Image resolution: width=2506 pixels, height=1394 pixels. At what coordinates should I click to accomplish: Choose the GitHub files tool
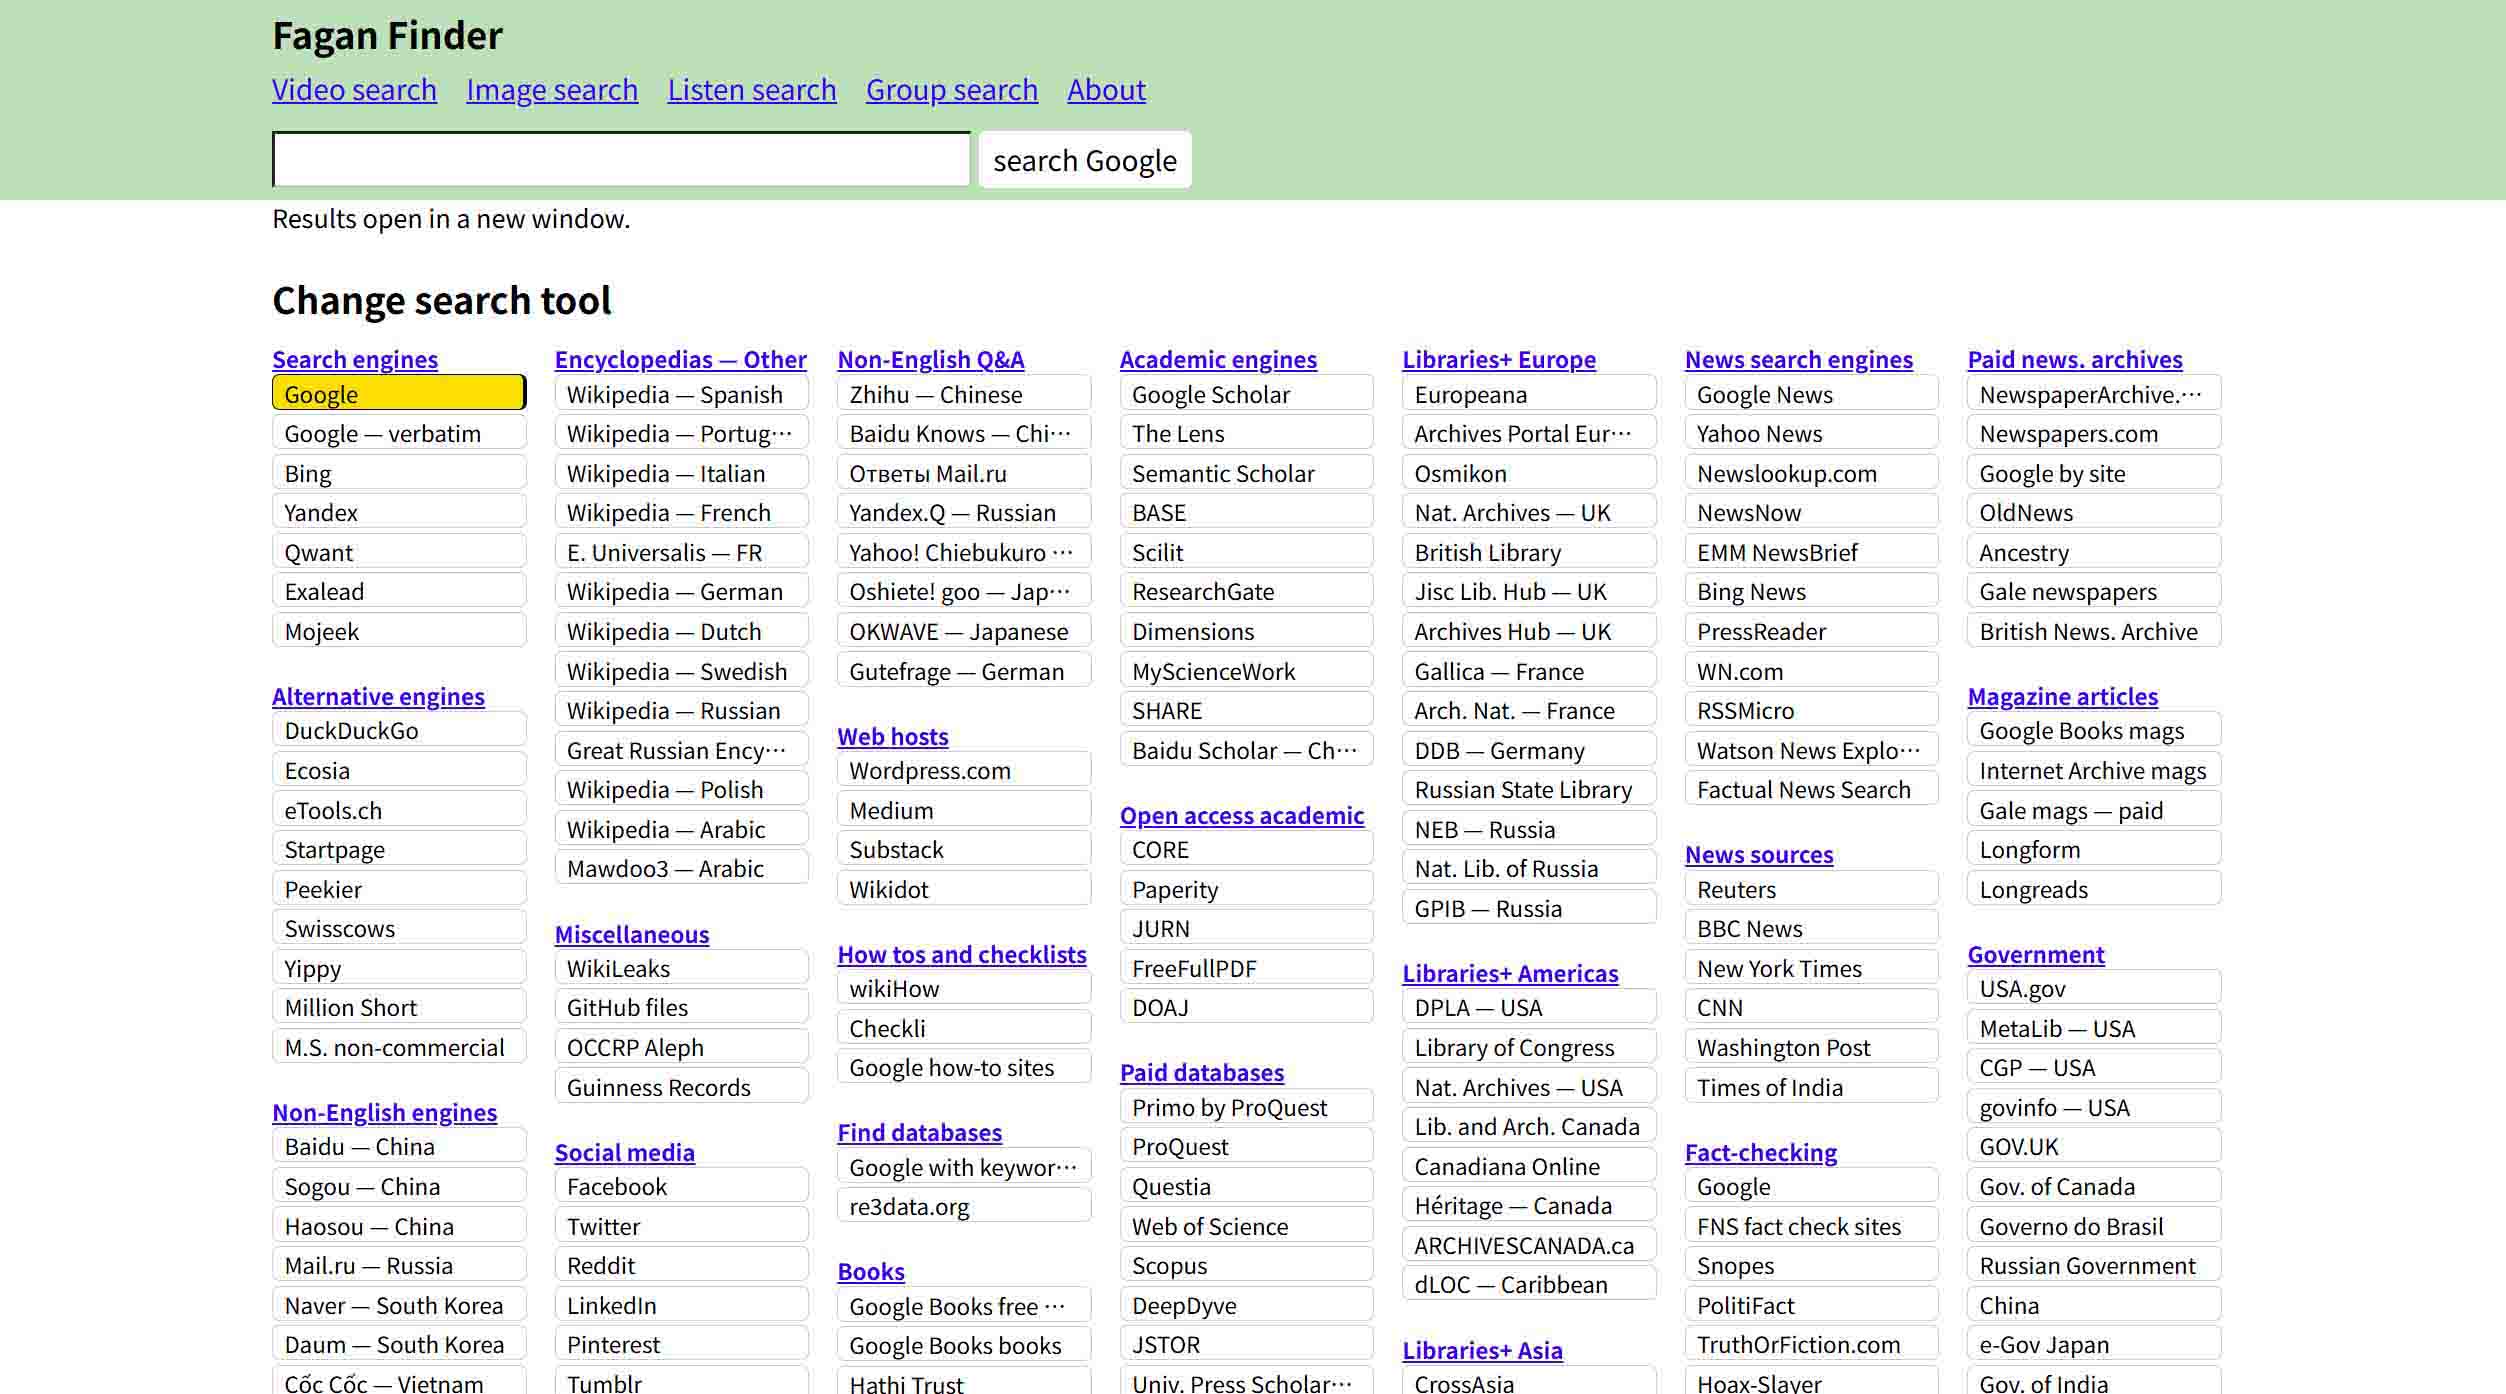click(682, 1007)
